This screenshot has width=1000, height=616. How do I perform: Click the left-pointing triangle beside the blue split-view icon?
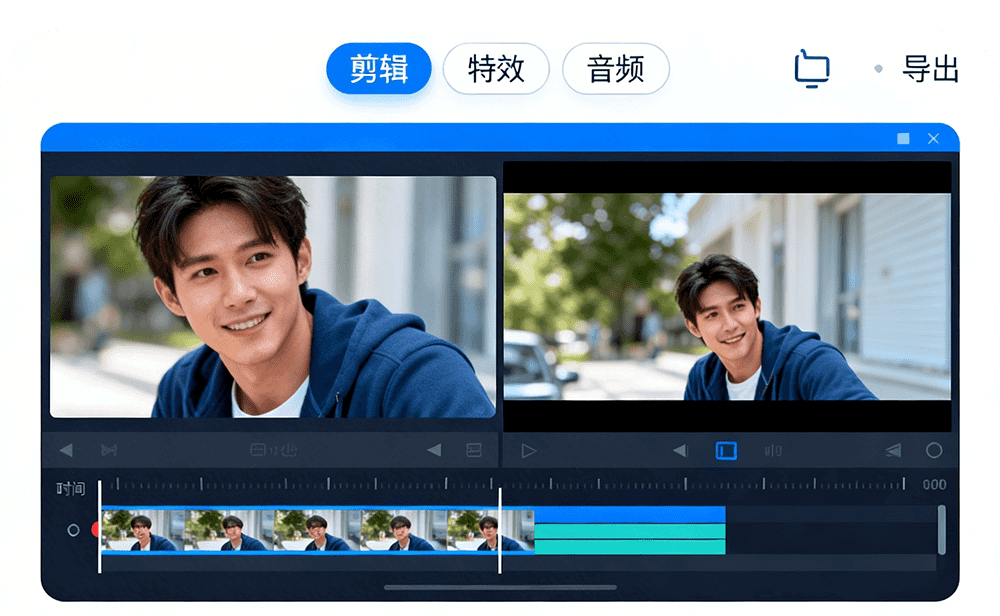click(680, 451)
